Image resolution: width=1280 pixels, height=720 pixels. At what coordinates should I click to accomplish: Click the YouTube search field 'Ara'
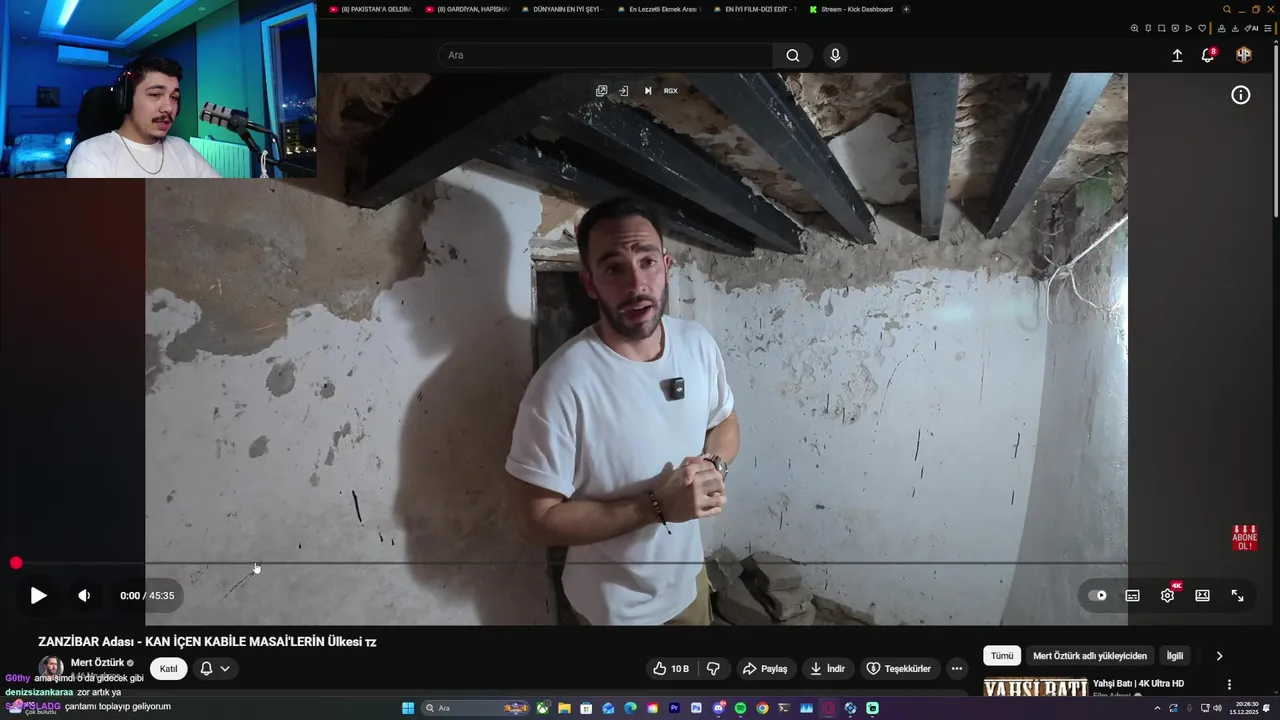(605, 55)
